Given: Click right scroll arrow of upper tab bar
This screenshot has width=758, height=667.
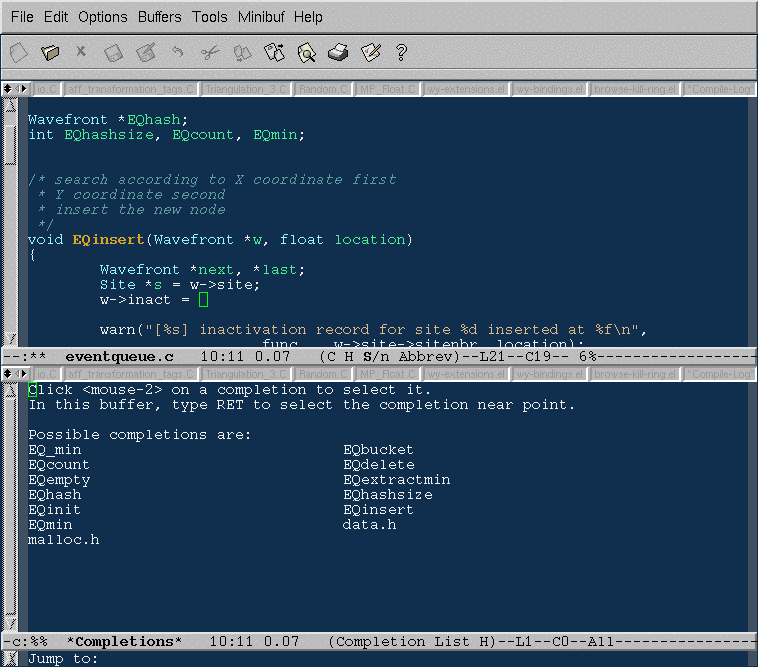Looking at the screenshot, I should 22,89.
